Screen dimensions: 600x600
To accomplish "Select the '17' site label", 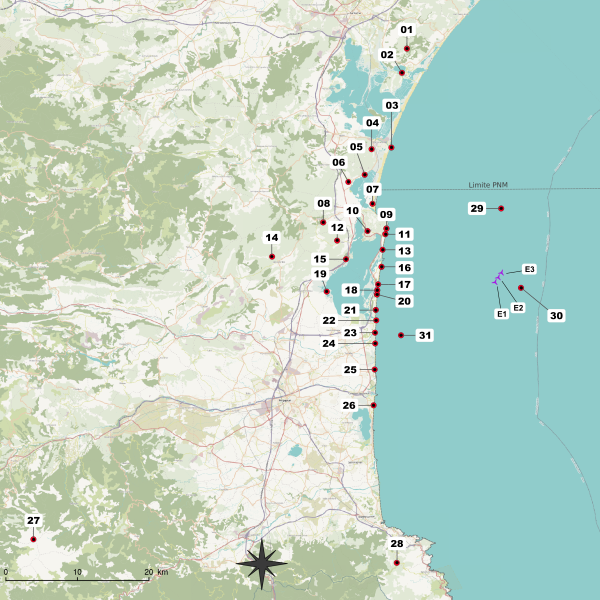I will point(404,284).
